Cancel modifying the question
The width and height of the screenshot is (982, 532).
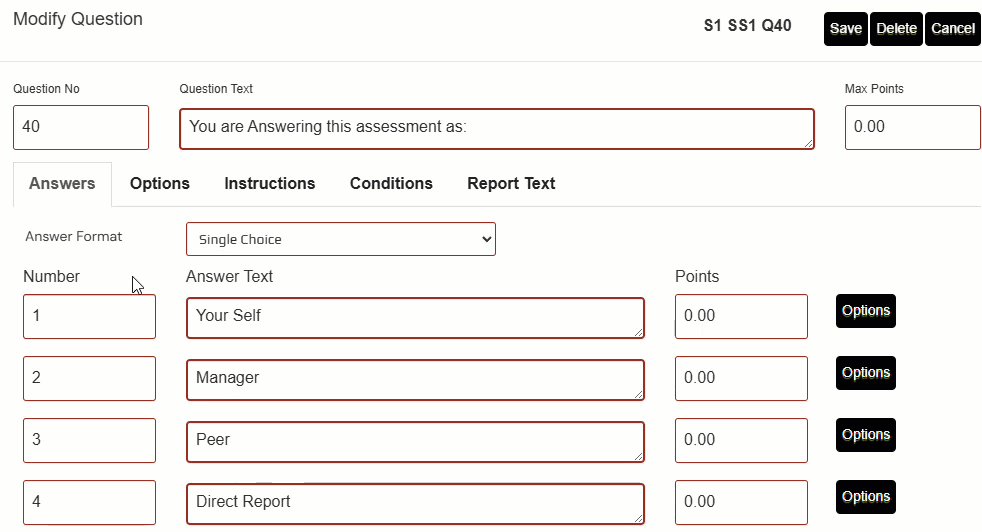click(x=952, y=29)
